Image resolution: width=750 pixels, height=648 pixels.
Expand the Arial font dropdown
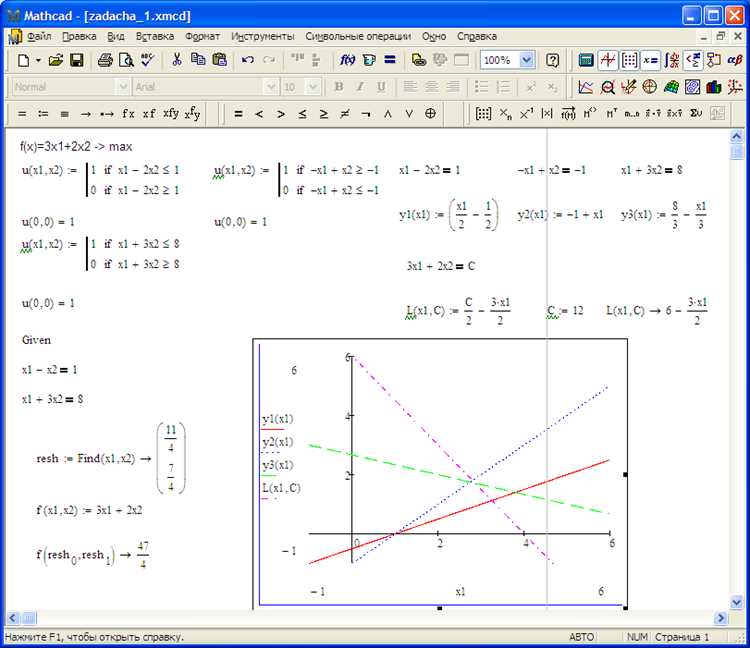coord(271,87)
